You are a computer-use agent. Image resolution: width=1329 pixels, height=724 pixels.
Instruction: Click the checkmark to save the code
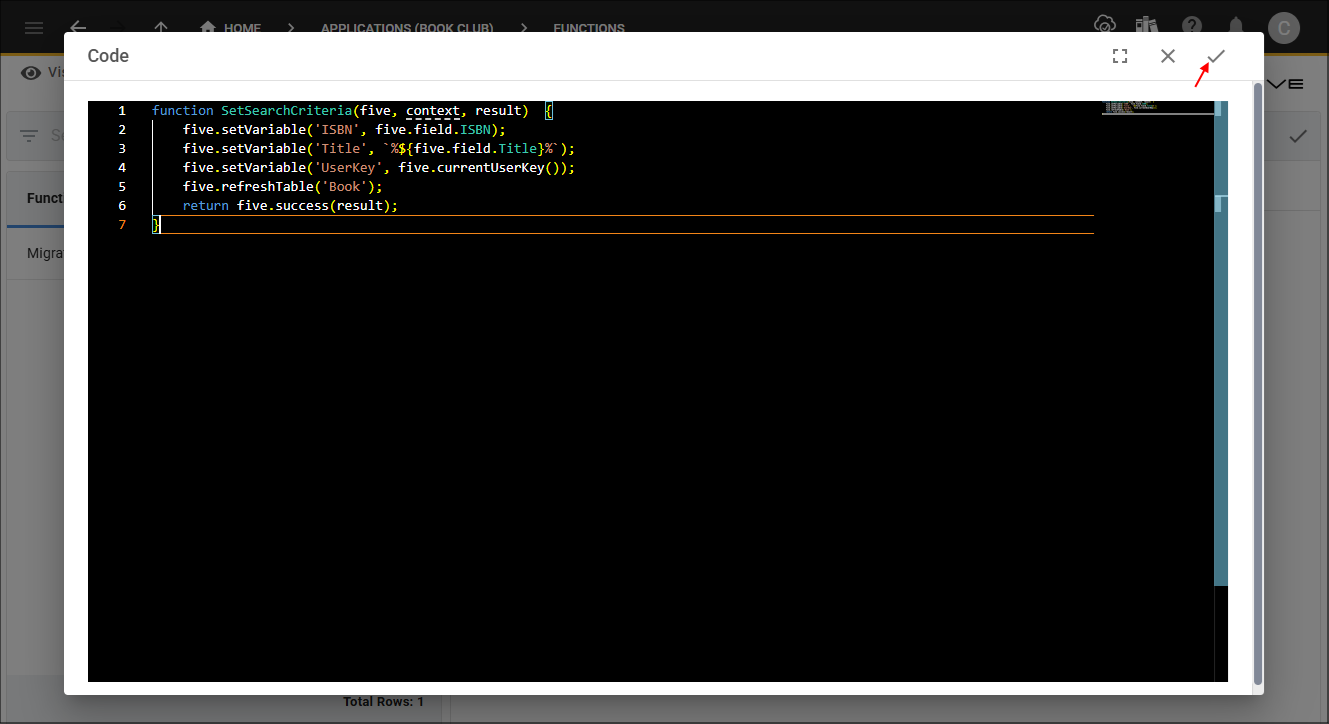click(x=1216, y=56)
